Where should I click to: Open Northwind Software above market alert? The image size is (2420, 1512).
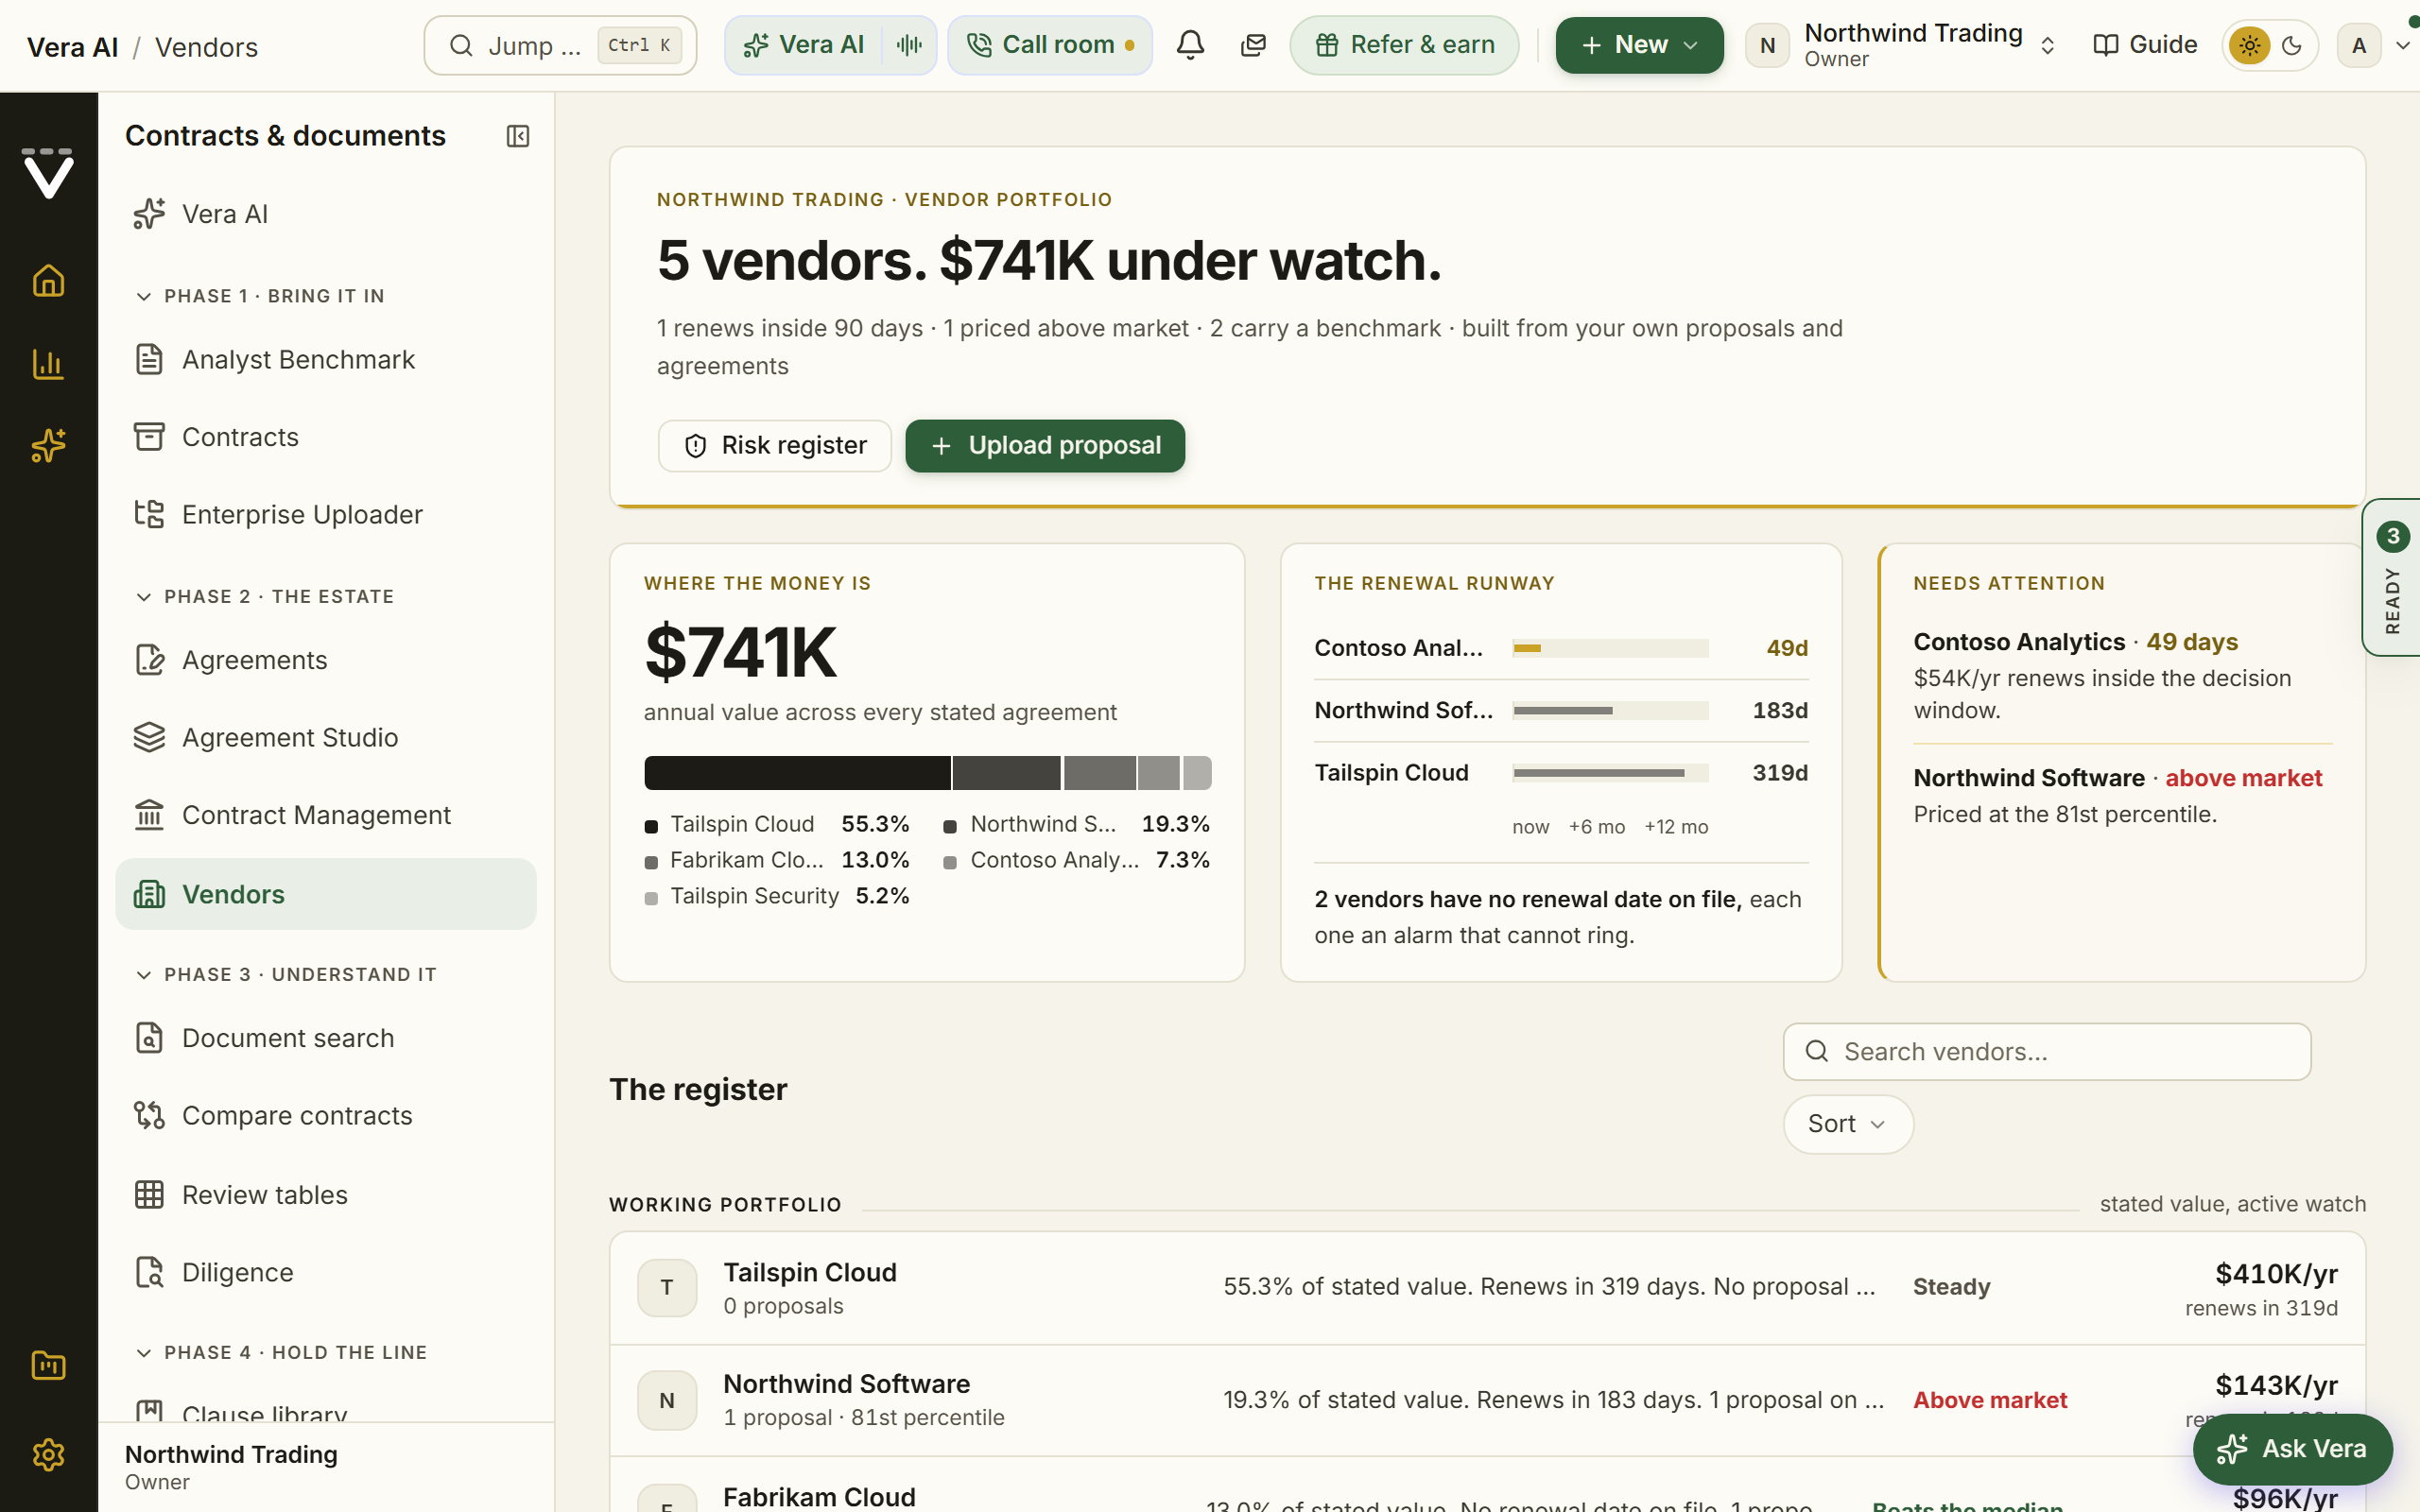coord(2122,795)
